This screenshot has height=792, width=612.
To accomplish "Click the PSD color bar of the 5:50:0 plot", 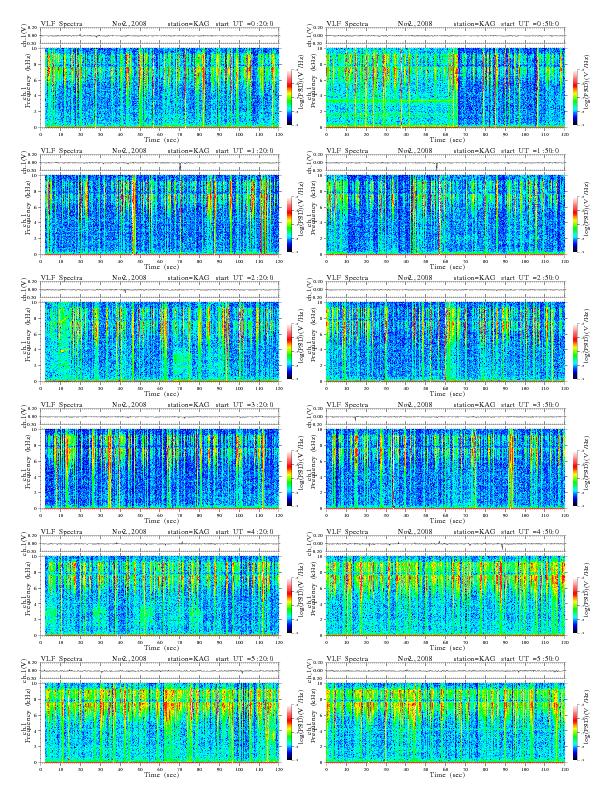I will pyautogui.click(x=575, y=732).
